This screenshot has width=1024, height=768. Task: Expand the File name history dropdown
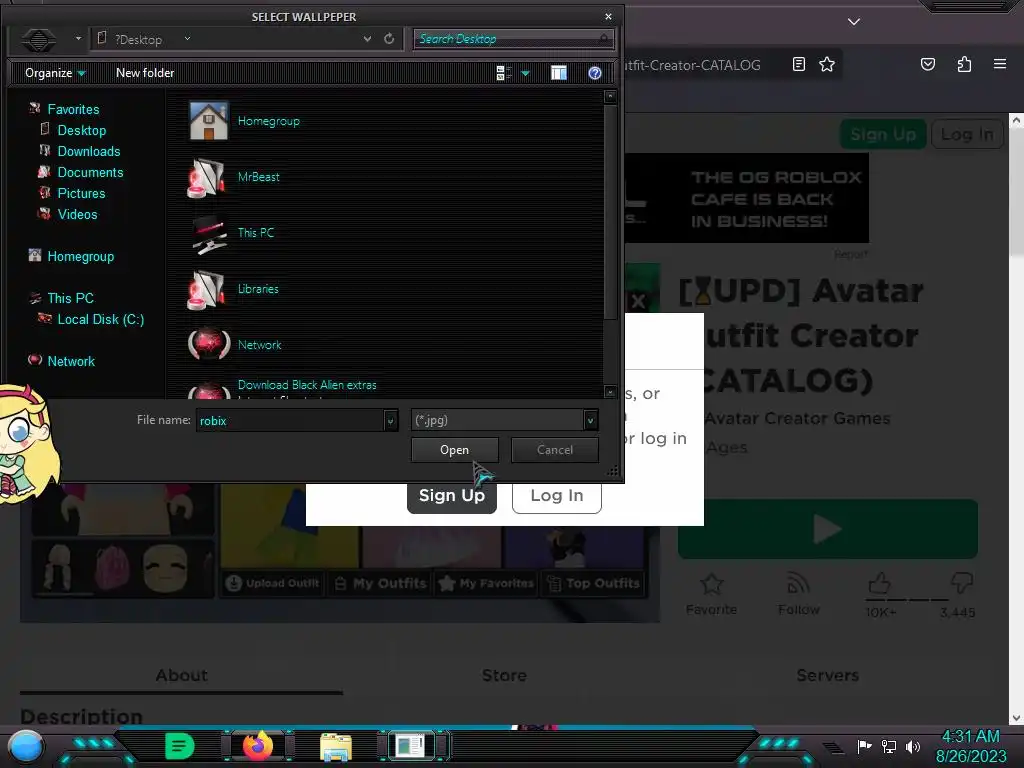391,421
